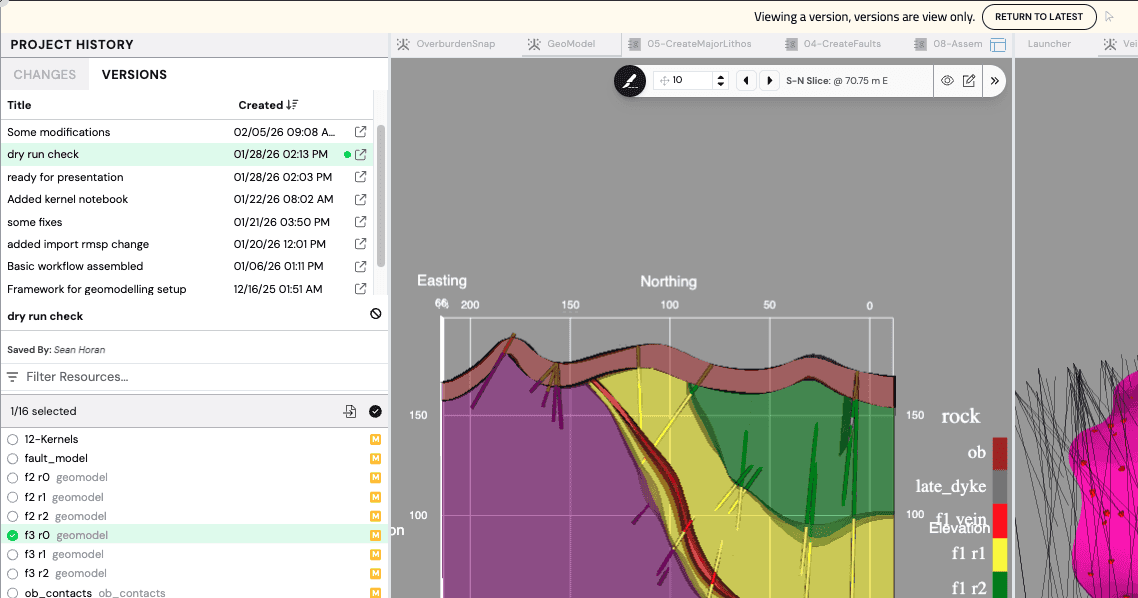This screenshot has height=598, width=1138.
Task: Click the M badge on the 12-Kernels row
Action: click(375, 439)
